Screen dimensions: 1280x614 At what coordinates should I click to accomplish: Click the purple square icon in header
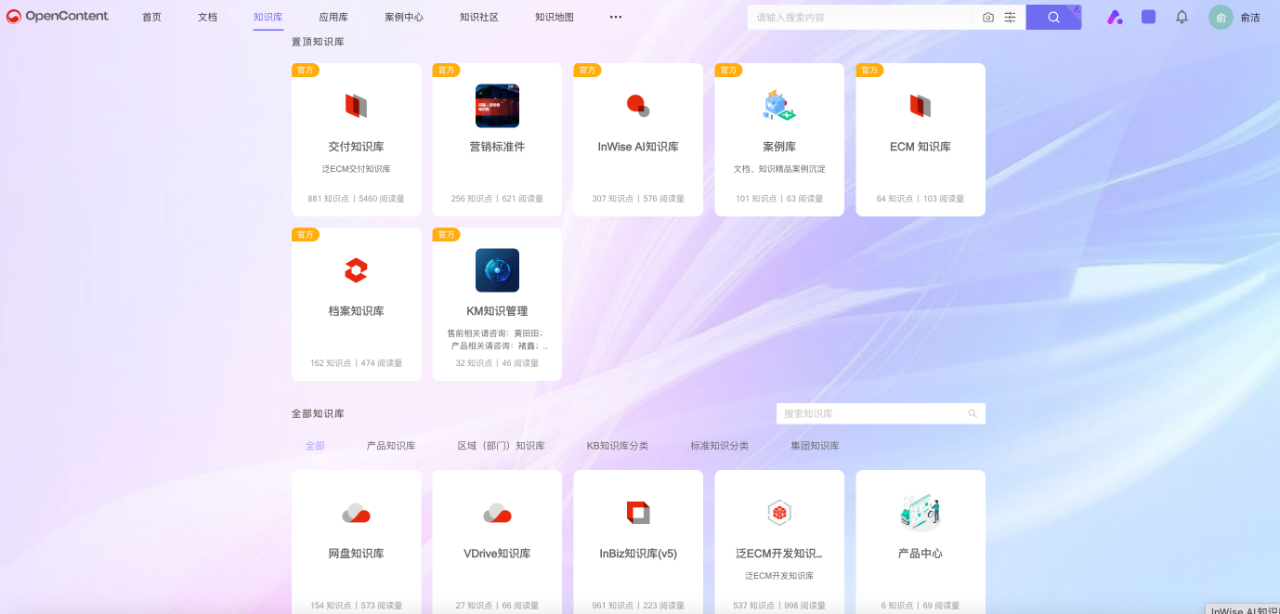coord(1148,17)
